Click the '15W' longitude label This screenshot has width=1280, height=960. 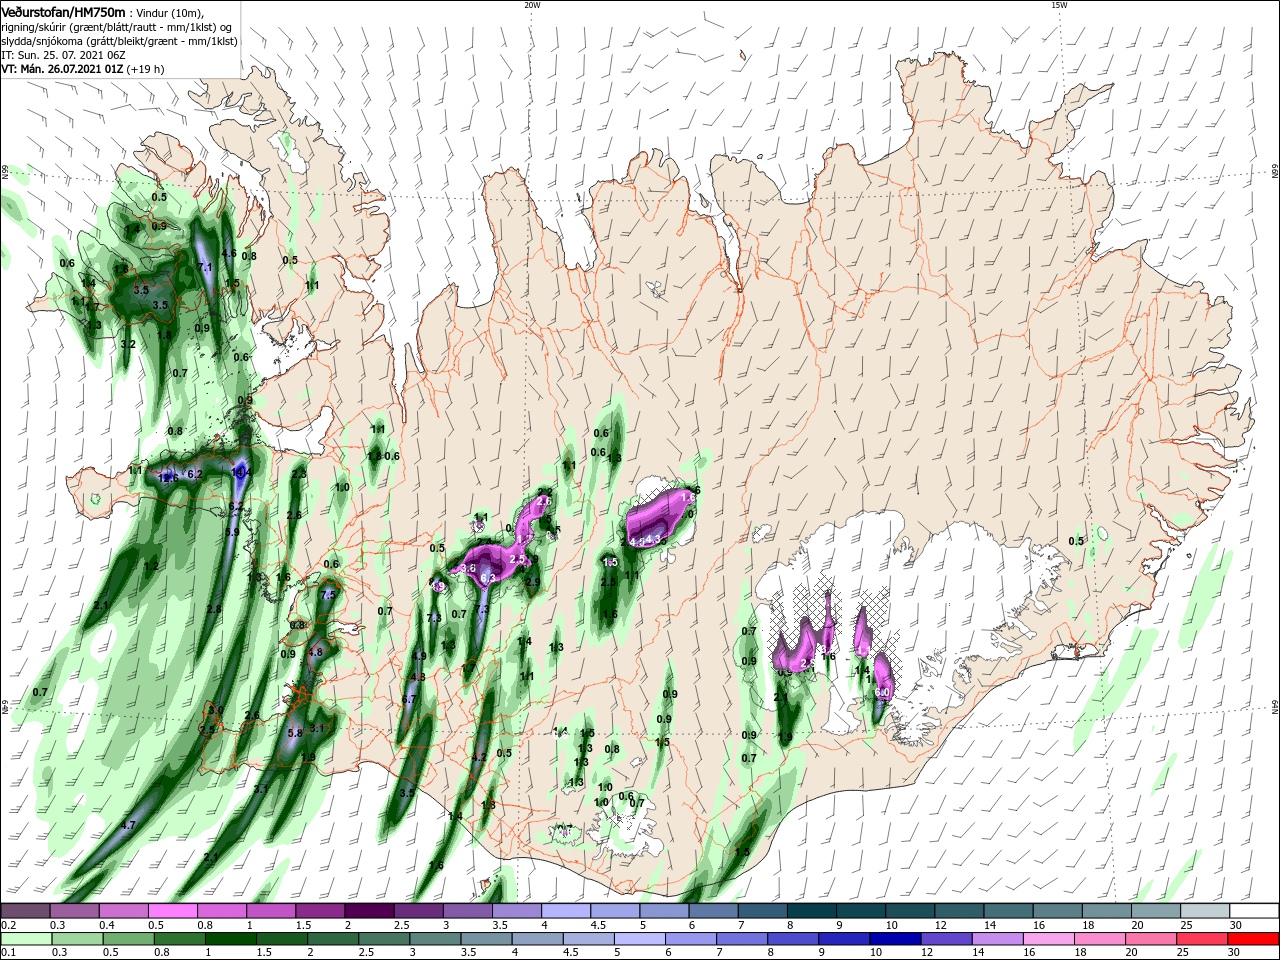coord(1058,5)
